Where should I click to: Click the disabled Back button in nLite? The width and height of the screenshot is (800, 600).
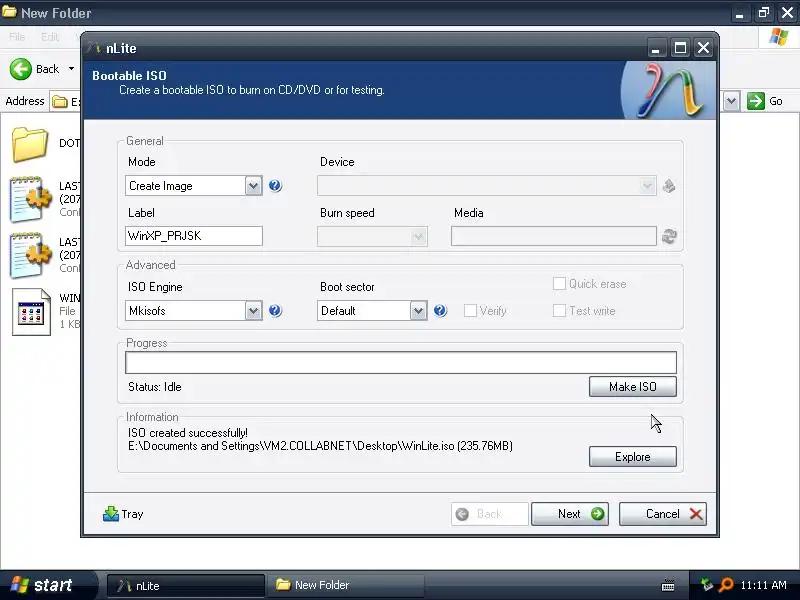click(x=490, y=514)
